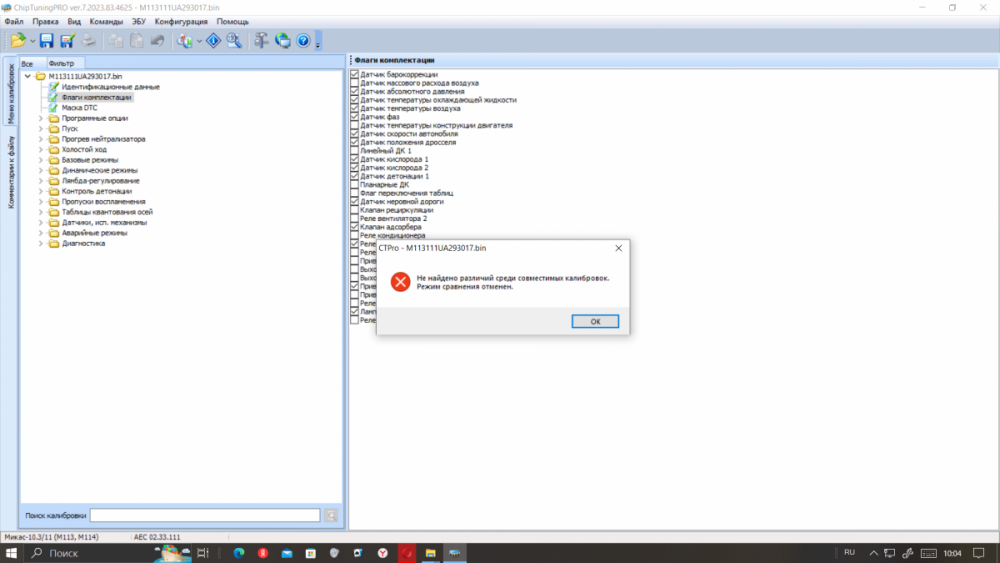This screenshot has width=1000, height=563.
Task: Open the Opera browser taskbar icon
Action: point(406,553)
